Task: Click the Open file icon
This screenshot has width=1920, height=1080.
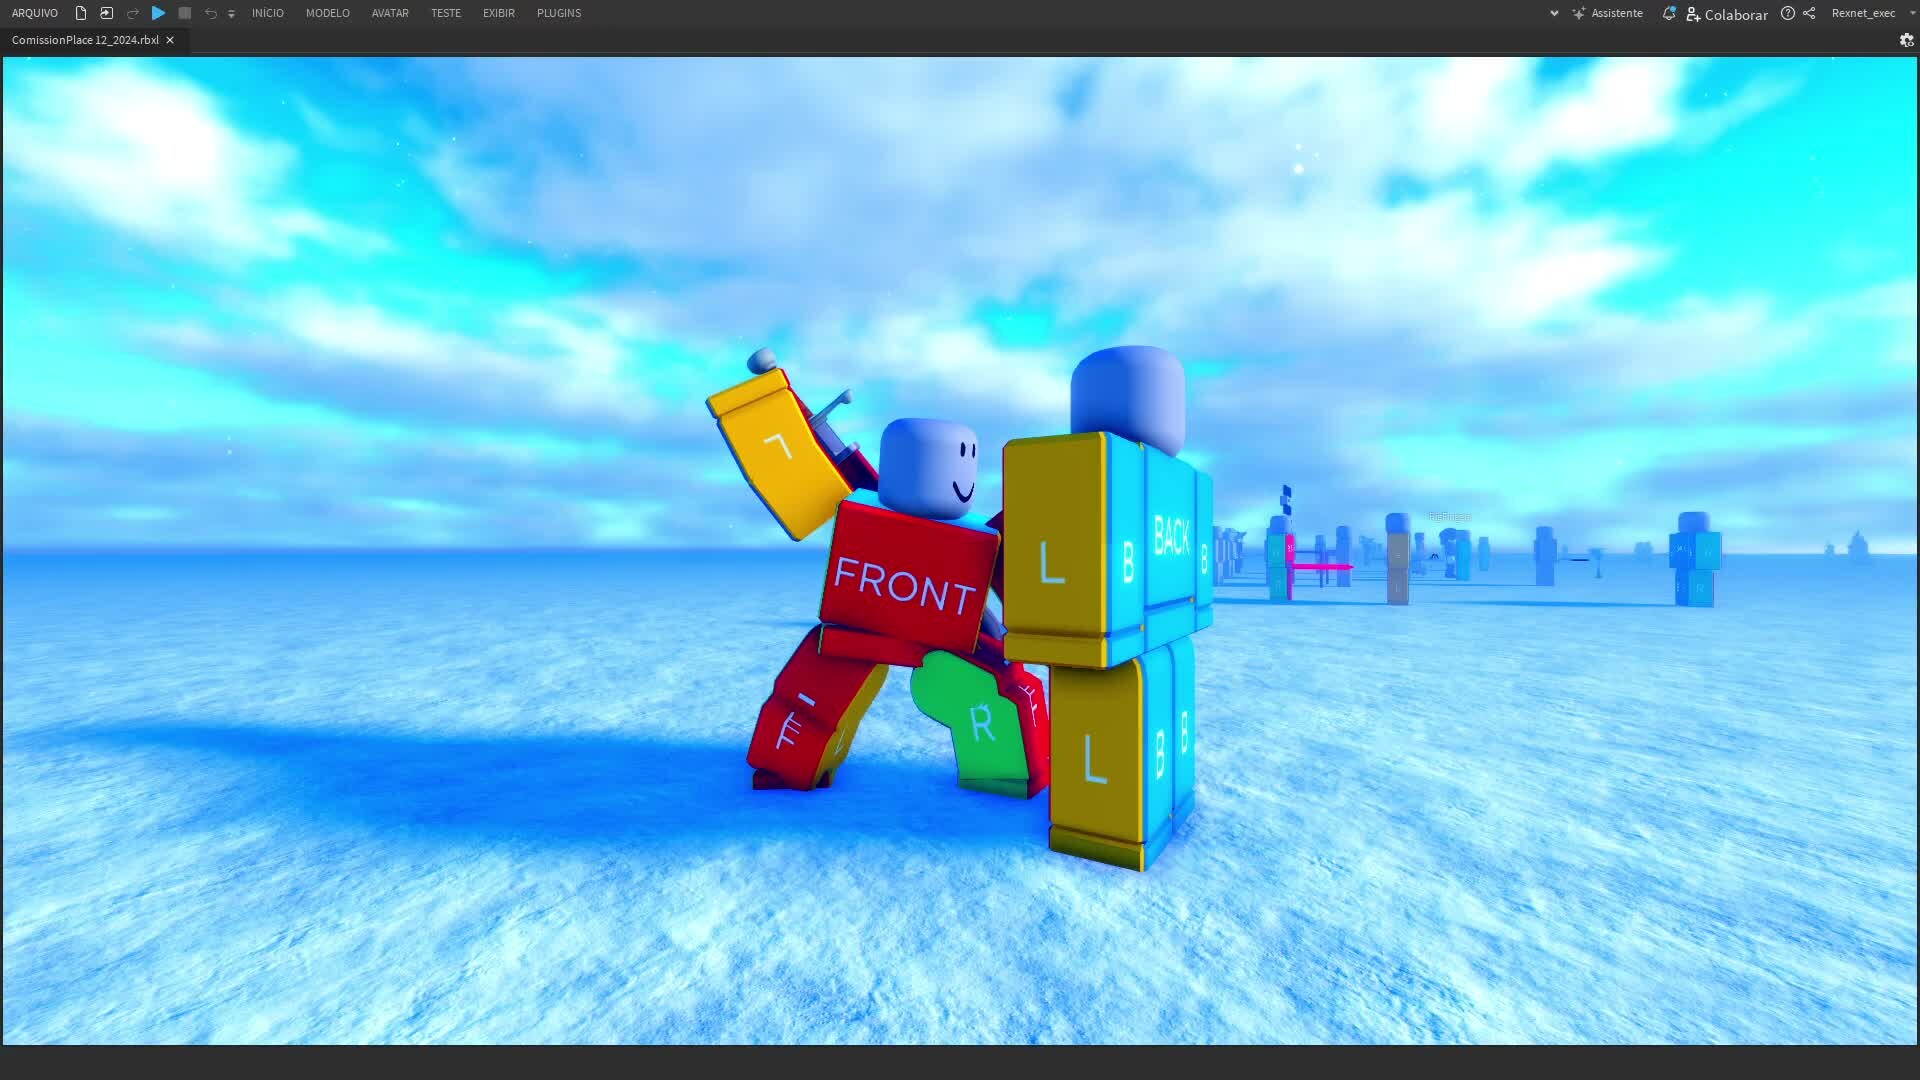Action: tap(106, 13)
